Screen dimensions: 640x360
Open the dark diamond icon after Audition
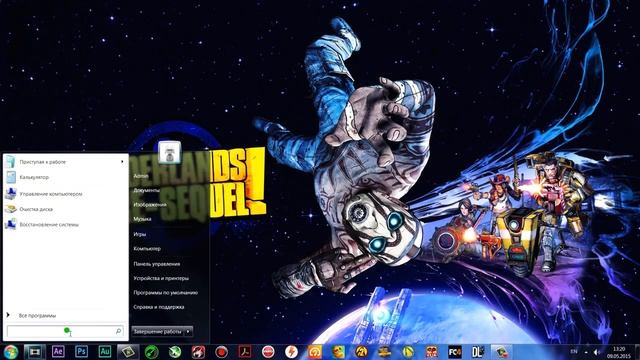click(128, 351)
